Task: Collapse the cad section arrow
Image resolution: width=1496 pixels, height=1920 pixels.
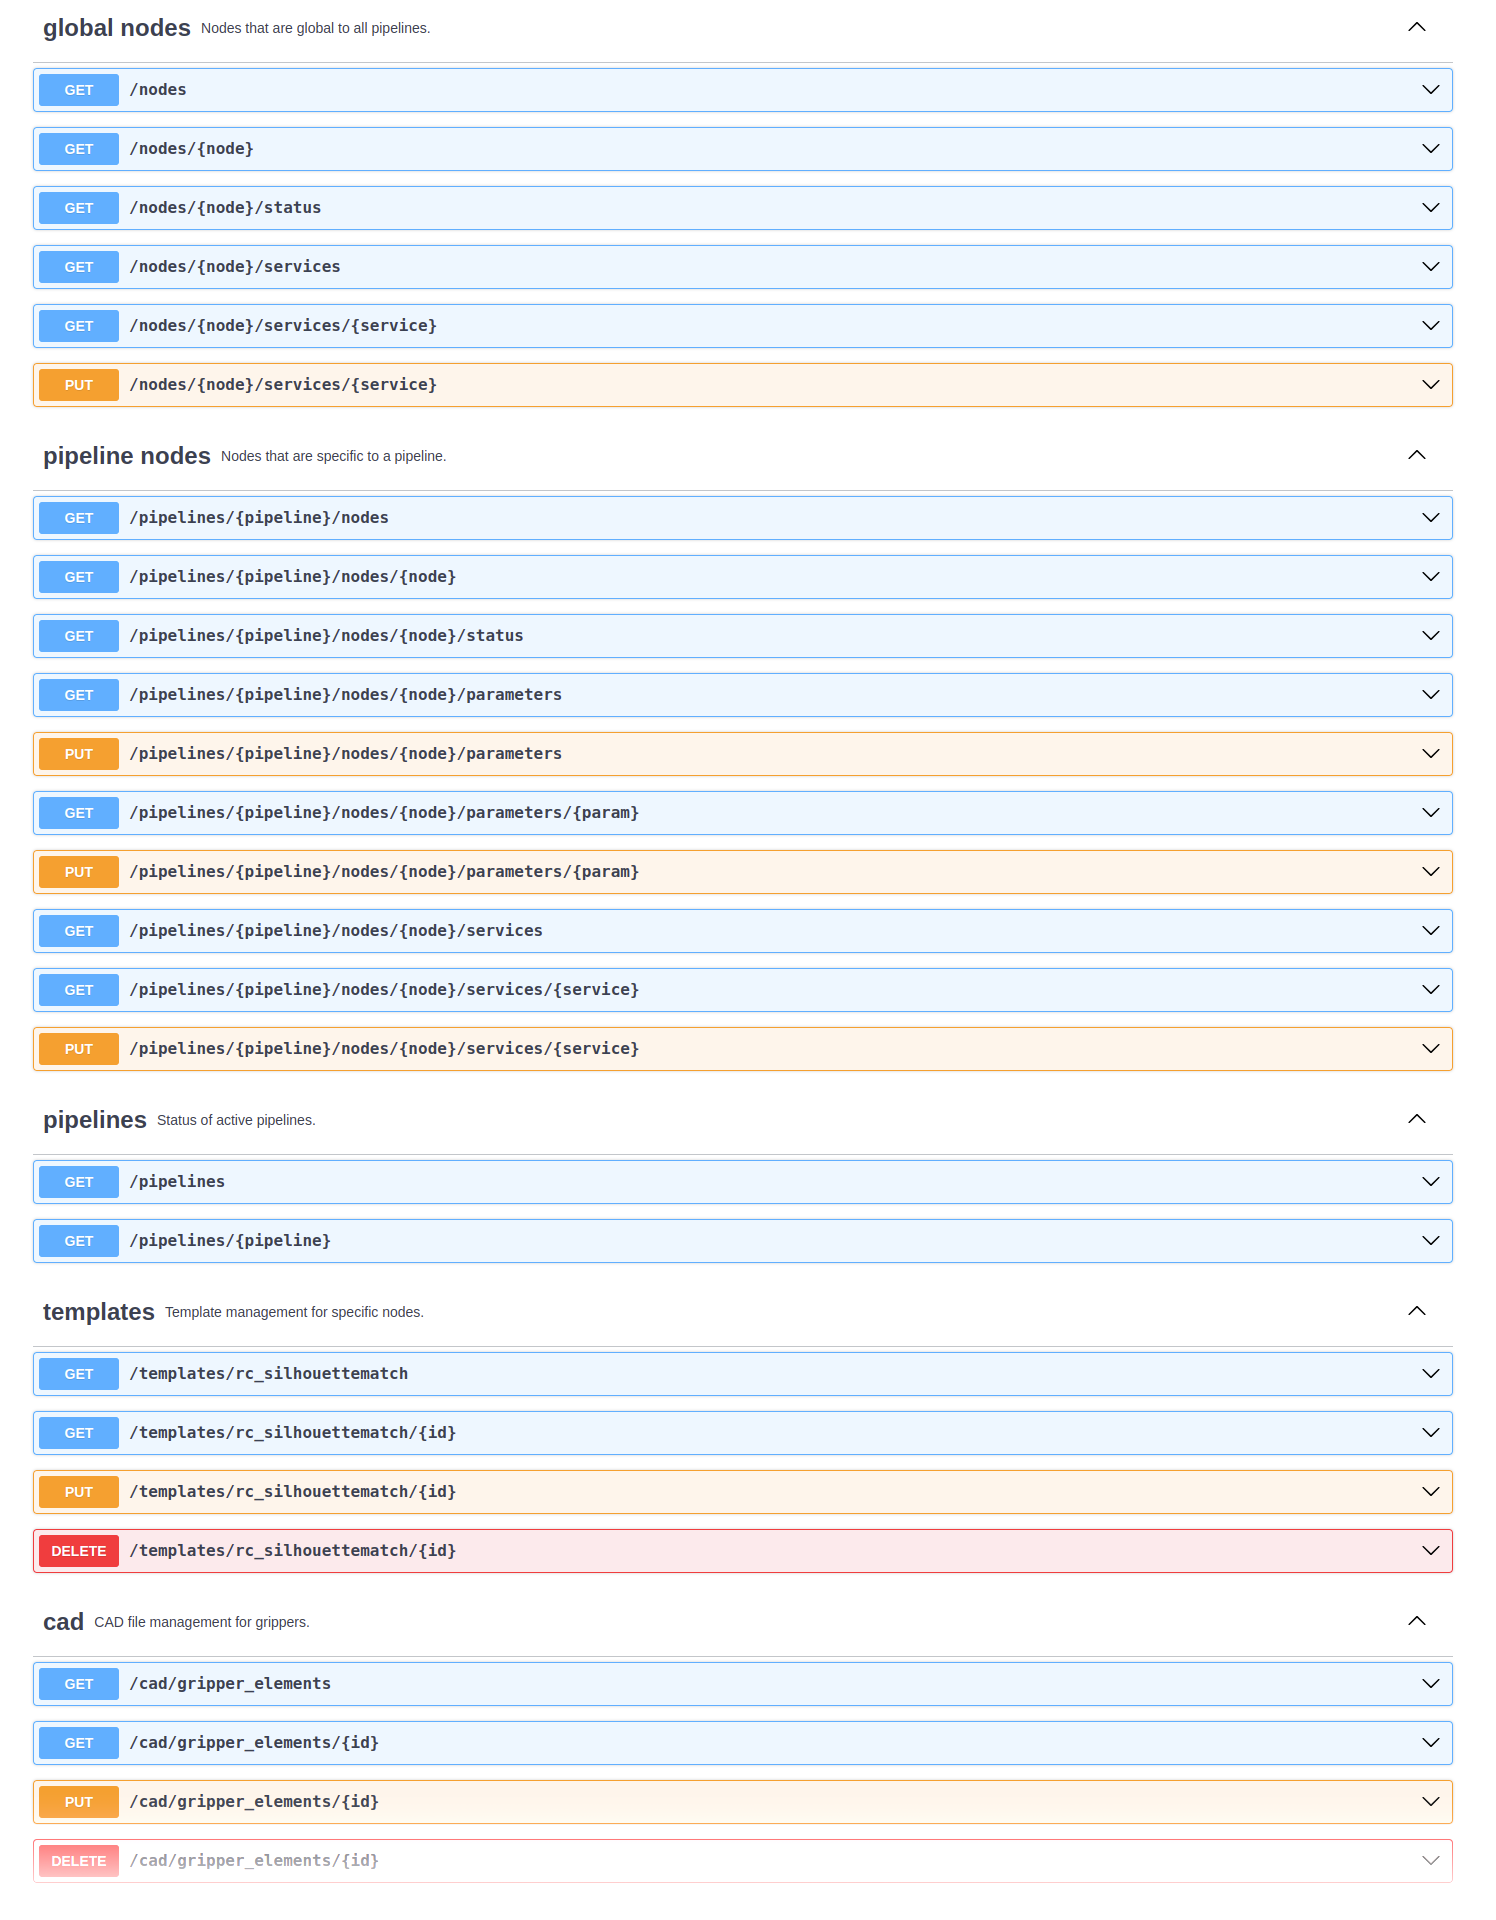Action: pyautogui.click(x=1416, y=1622)
